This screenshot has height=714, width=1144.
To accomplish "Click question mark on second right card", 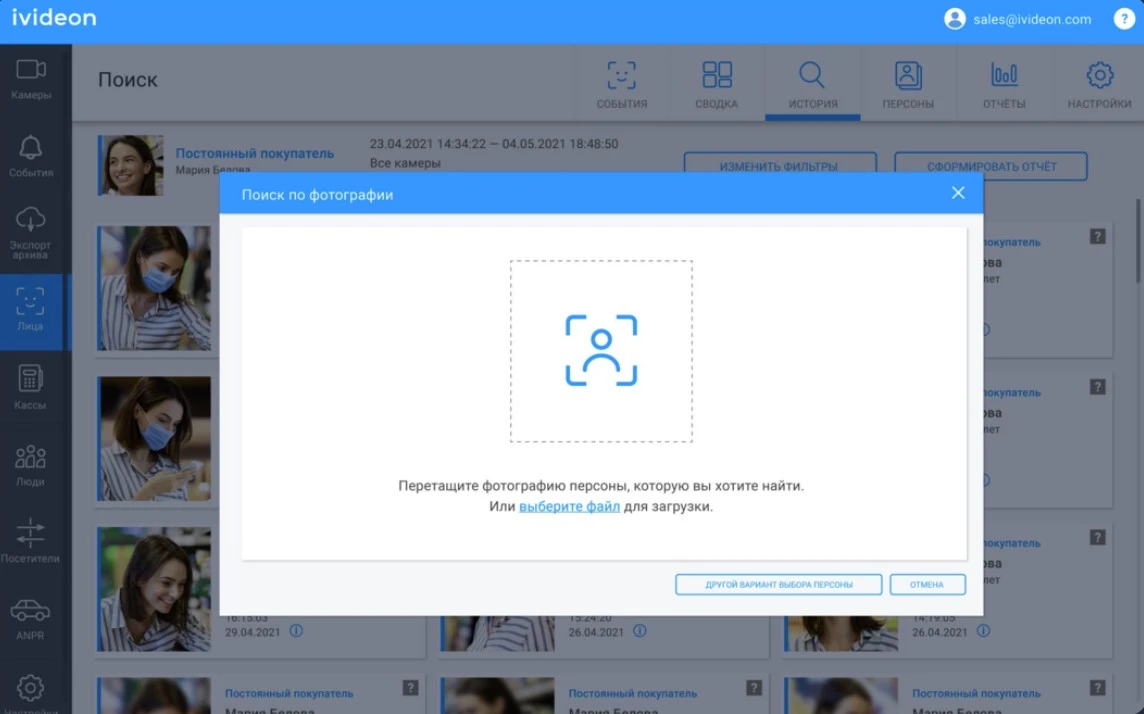I will click(x=1097, y=387).
